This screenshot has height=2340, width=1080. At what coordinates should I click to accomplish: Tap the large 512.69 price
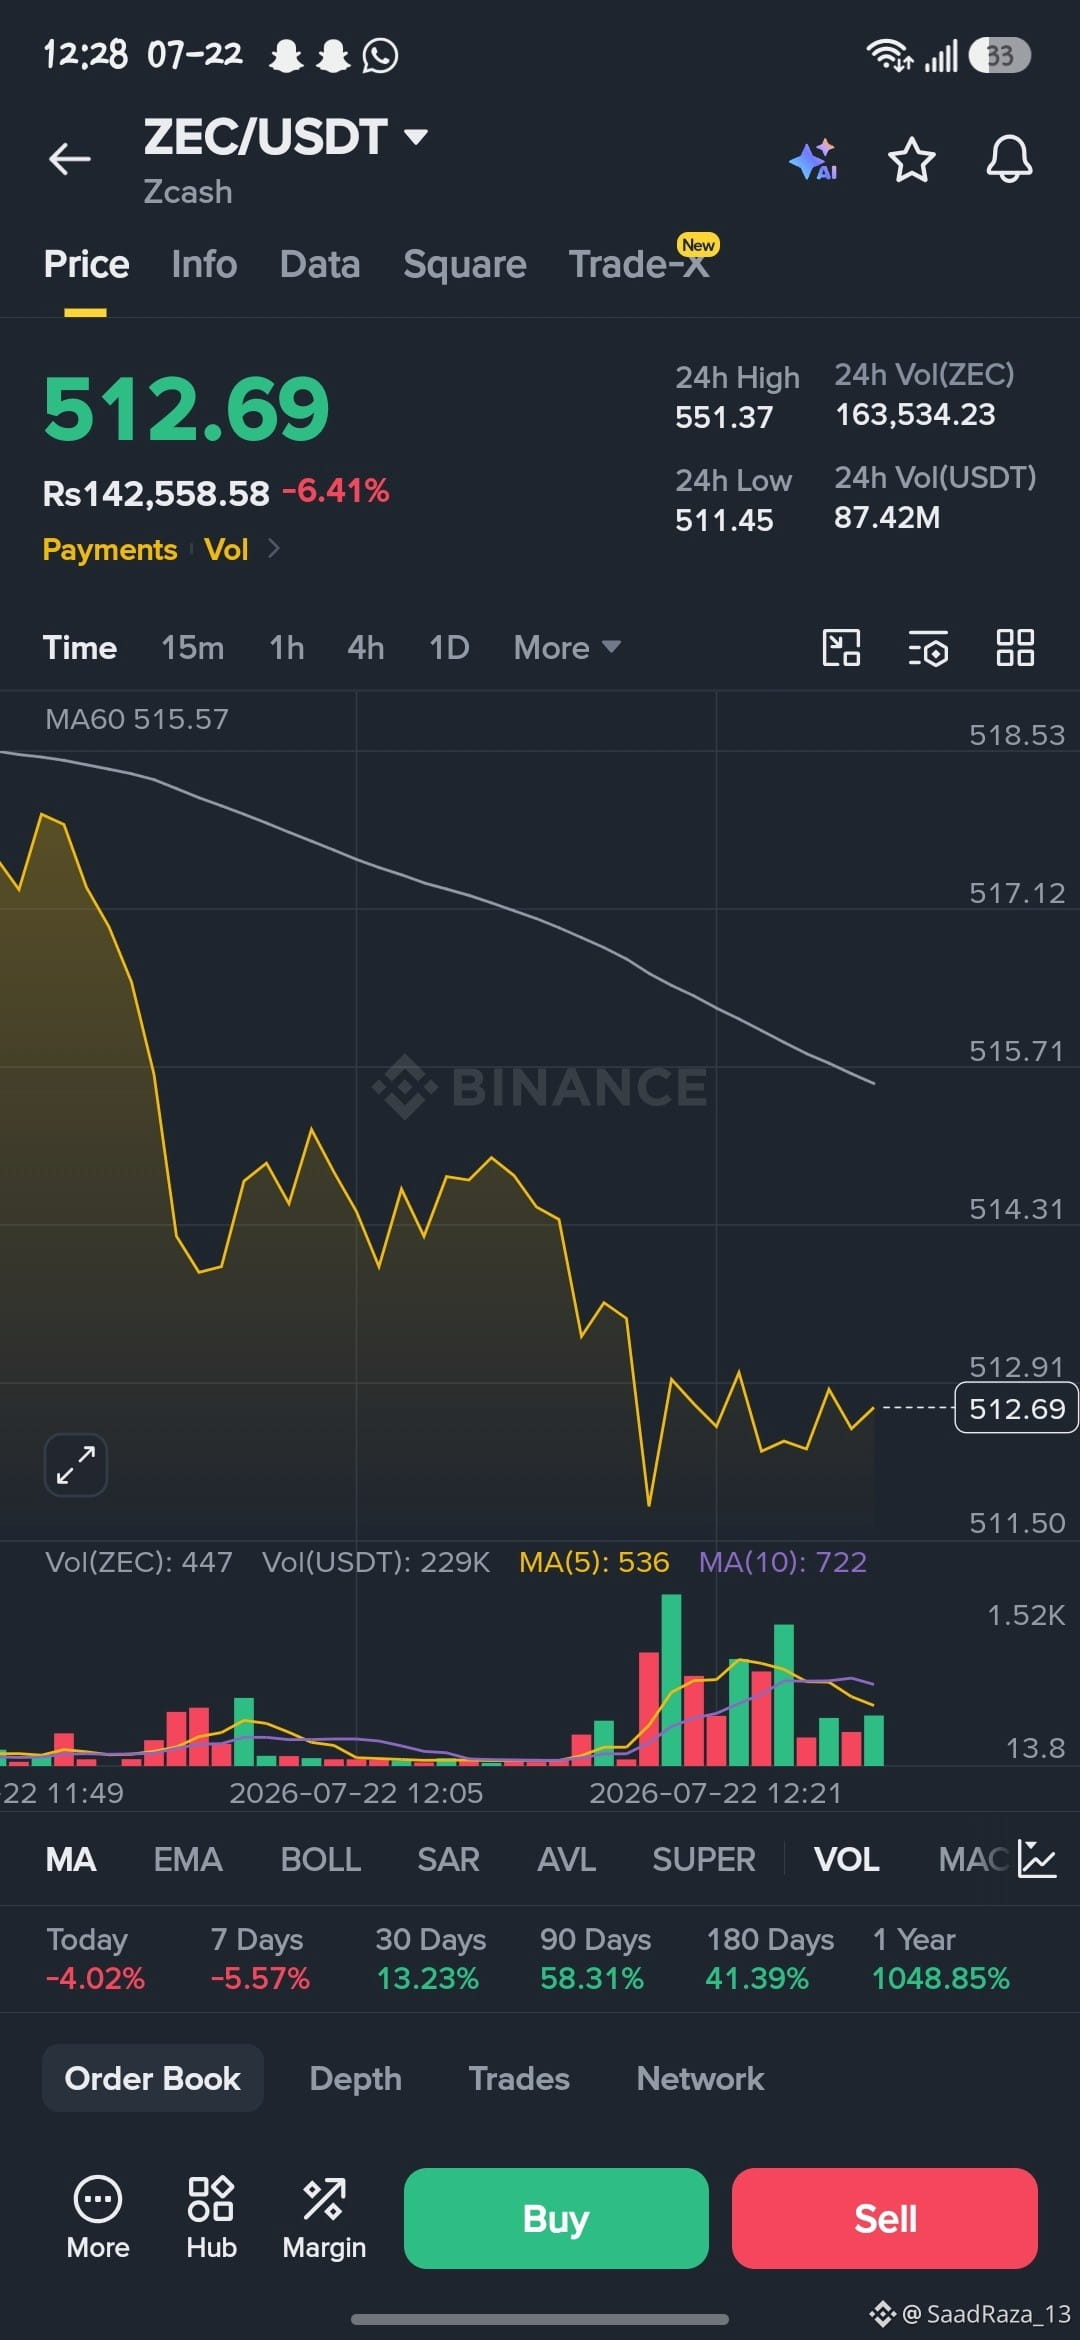186,408
